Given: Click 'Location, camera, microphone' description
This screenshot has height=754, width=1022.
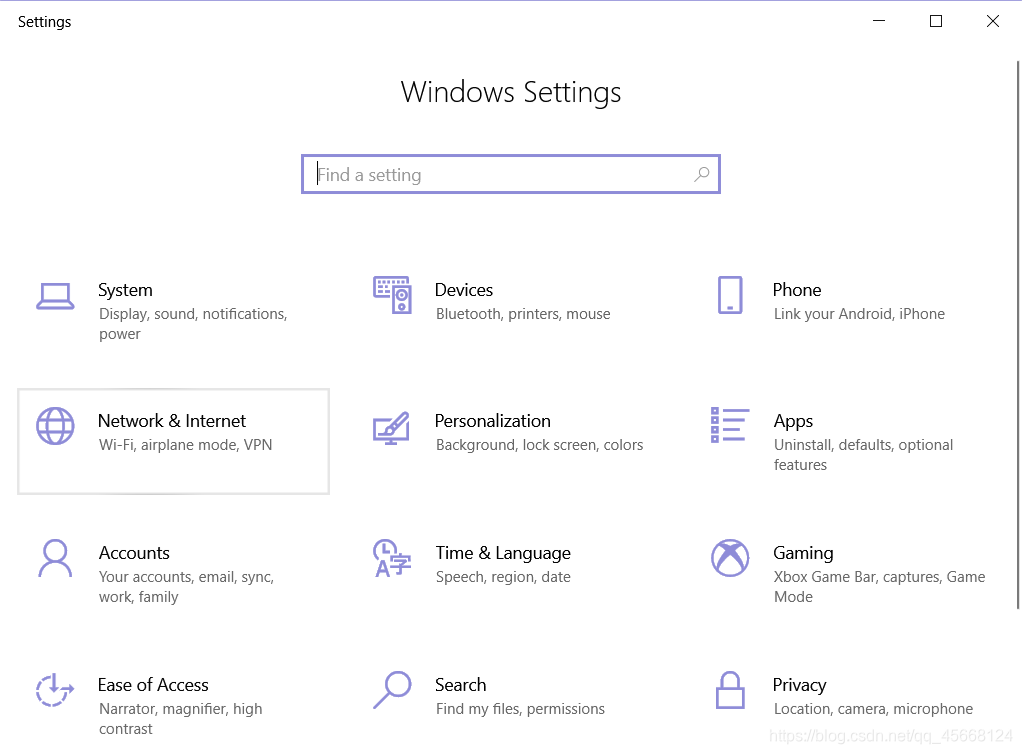Looking at the screenshot, I should pos(873,709).
